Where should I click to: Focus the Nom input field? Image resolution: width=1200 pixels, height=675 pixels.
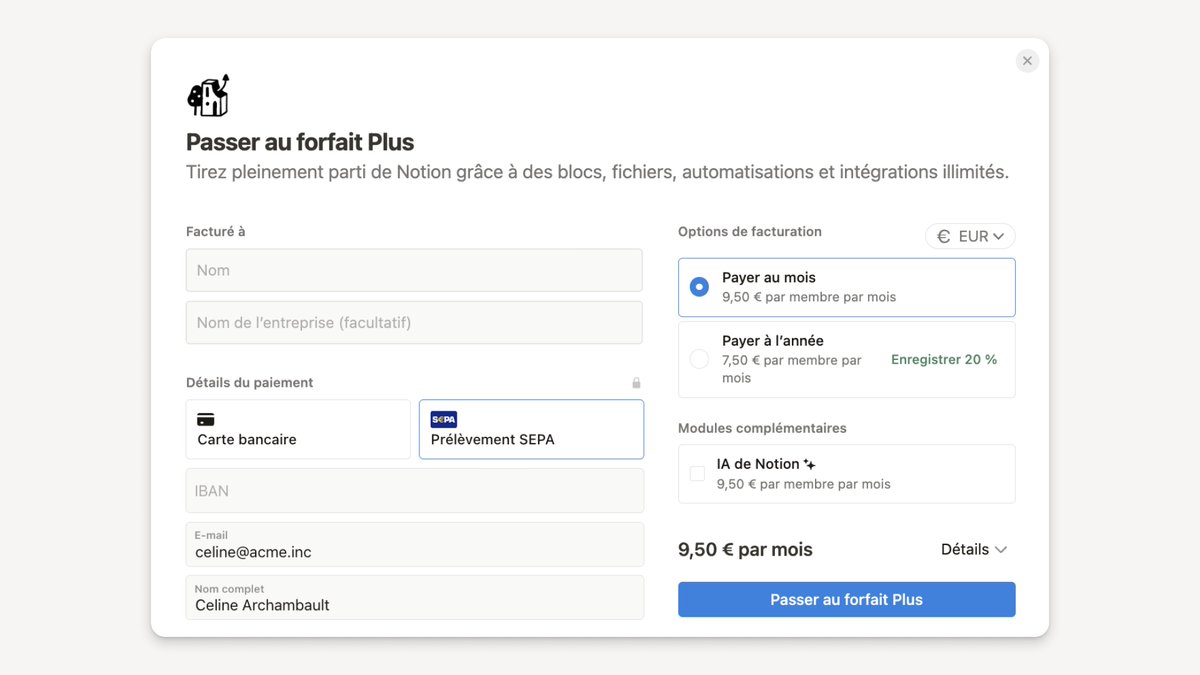click(414, 270)
